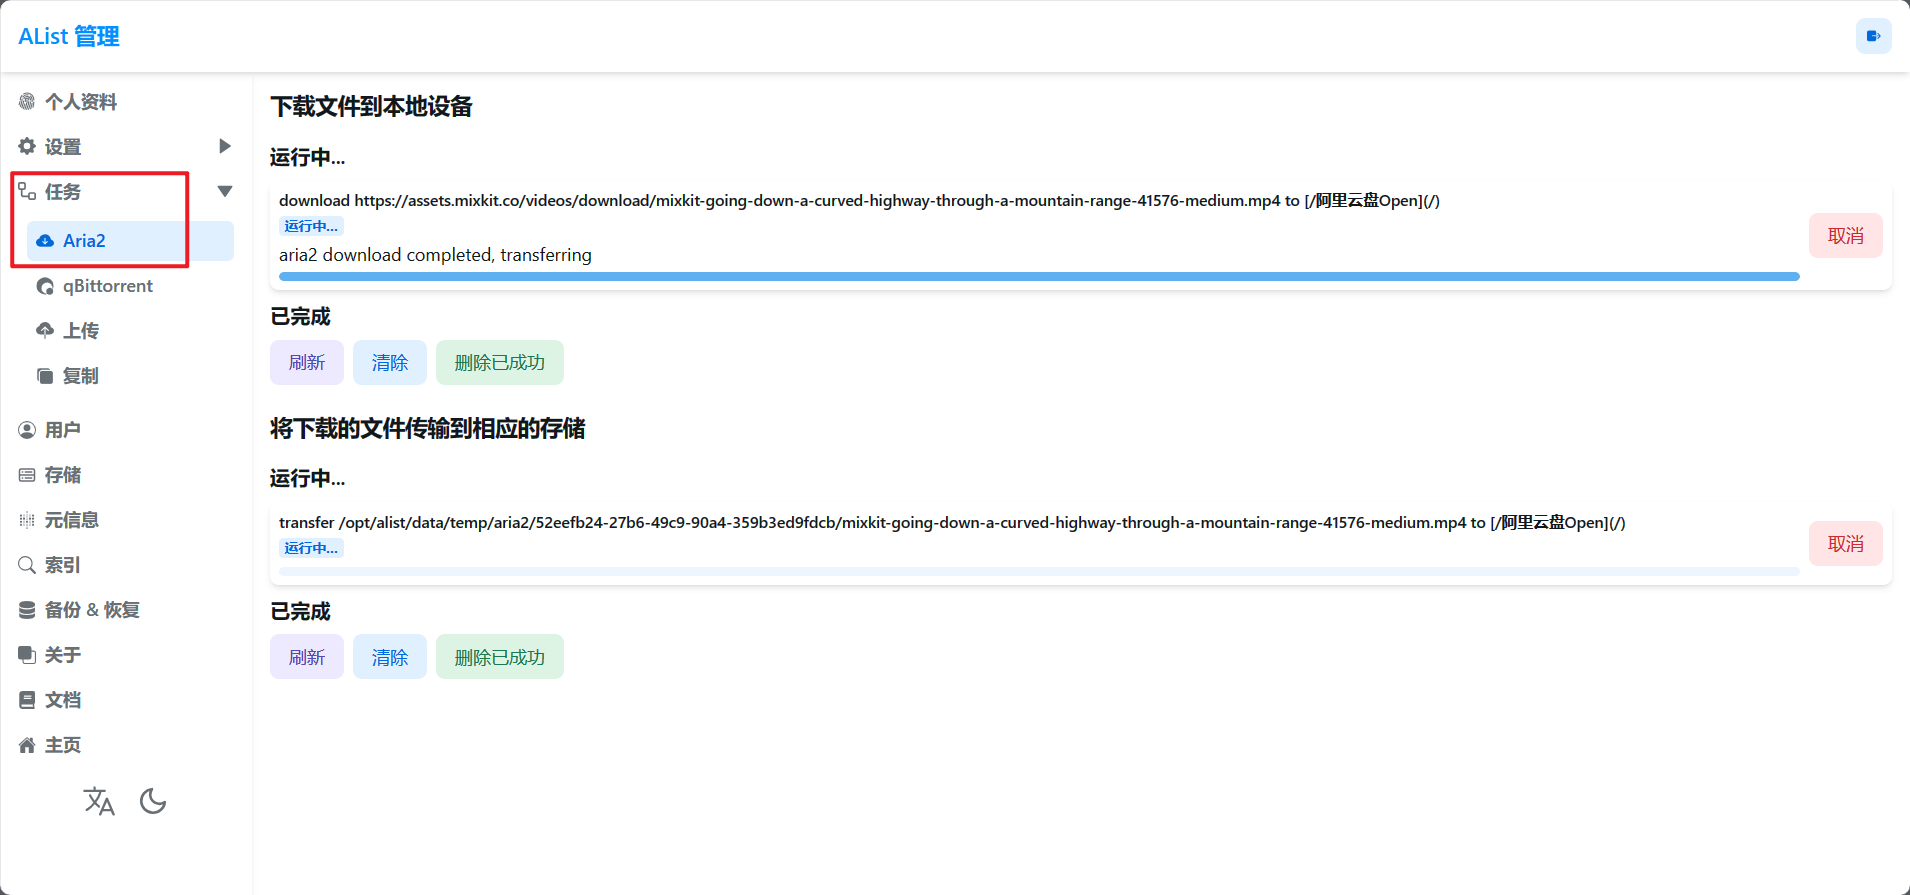Click the 元信息 metadata icon
This screenshot has width=1910, height=895.
click(27, 520)
